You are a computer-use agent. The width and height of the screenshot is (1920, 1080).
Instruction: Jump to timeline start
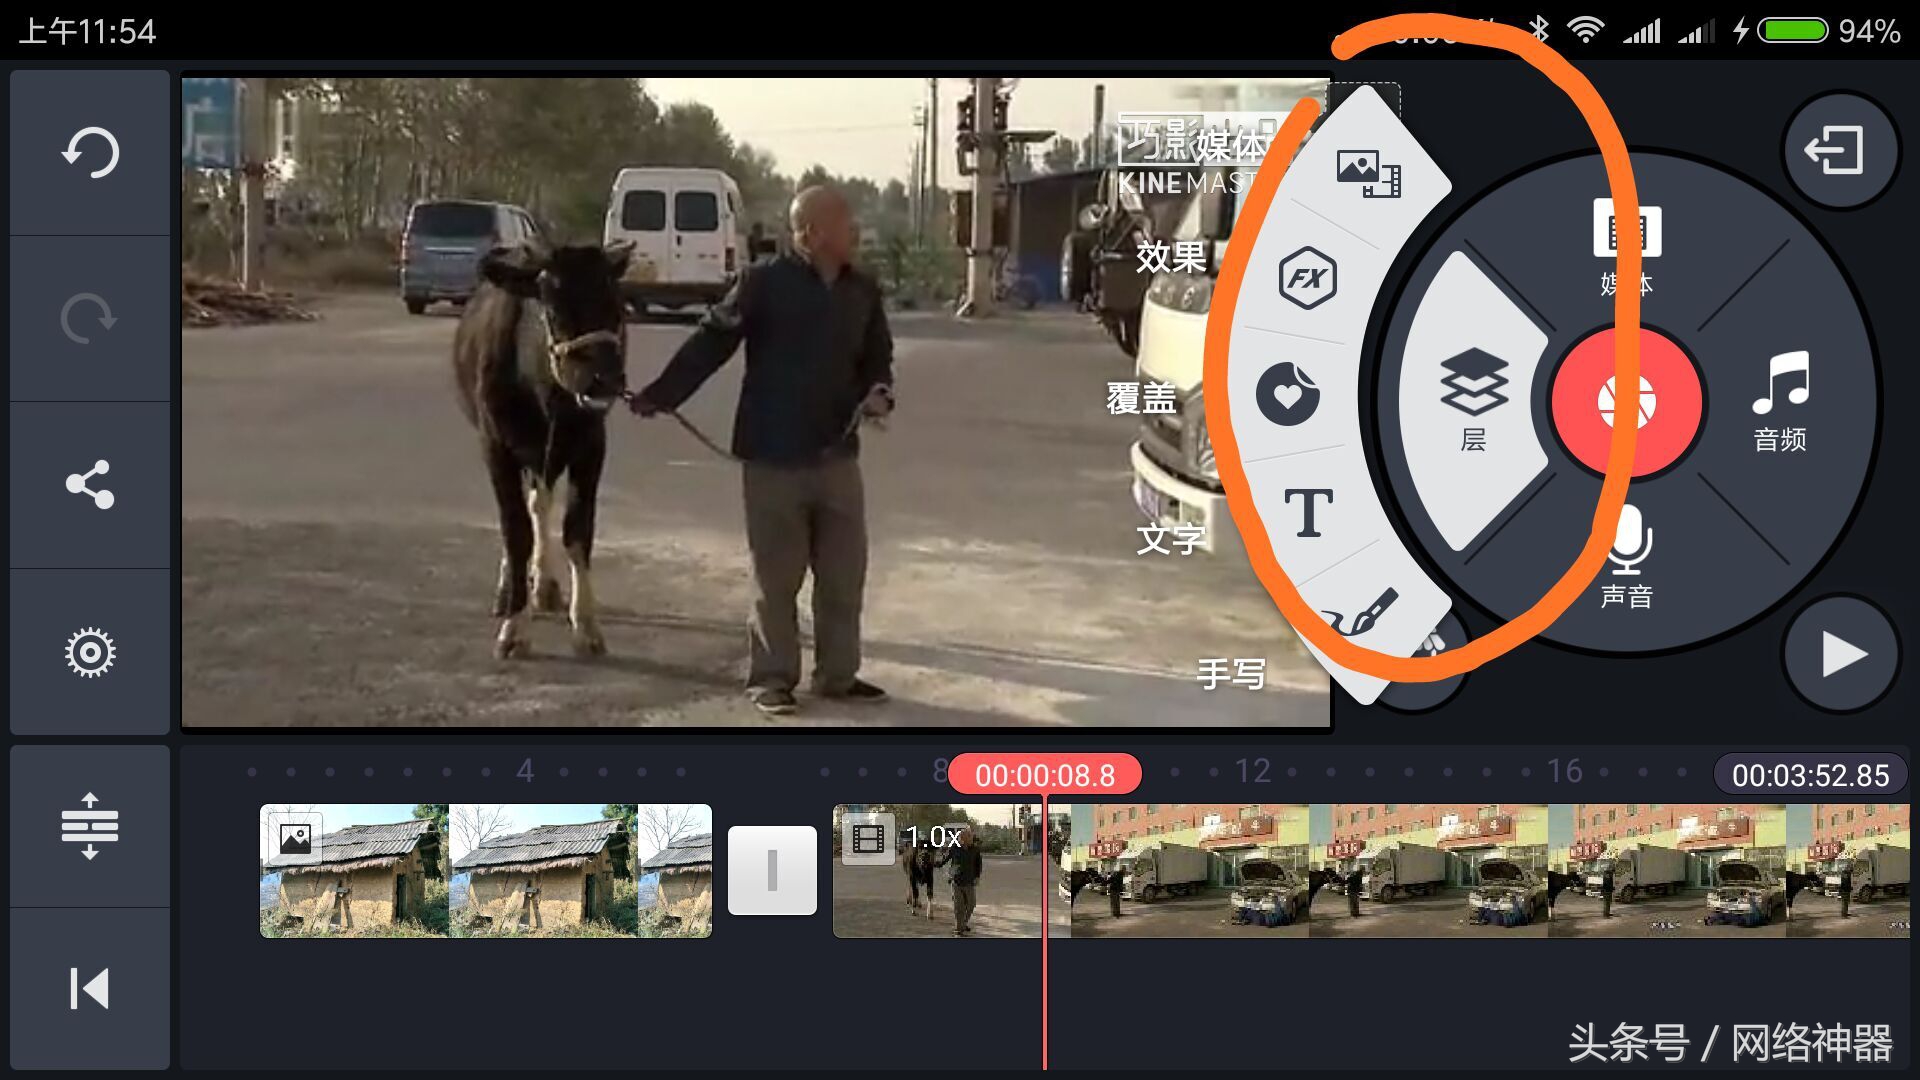[x=90, y=989]
